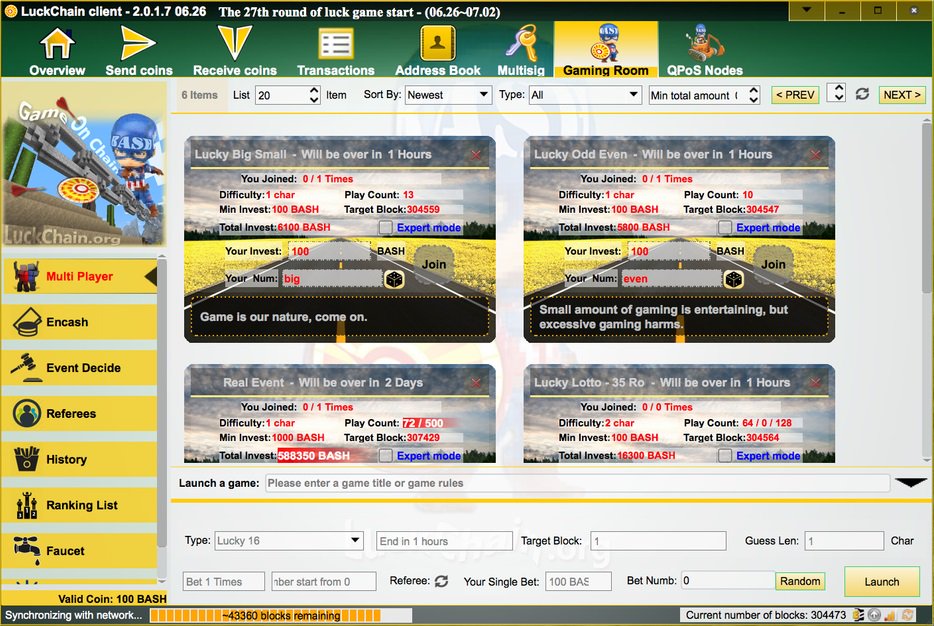Enable Expert mode in Real Event
The width and height of the screenshot is (934, 626).
386,456
